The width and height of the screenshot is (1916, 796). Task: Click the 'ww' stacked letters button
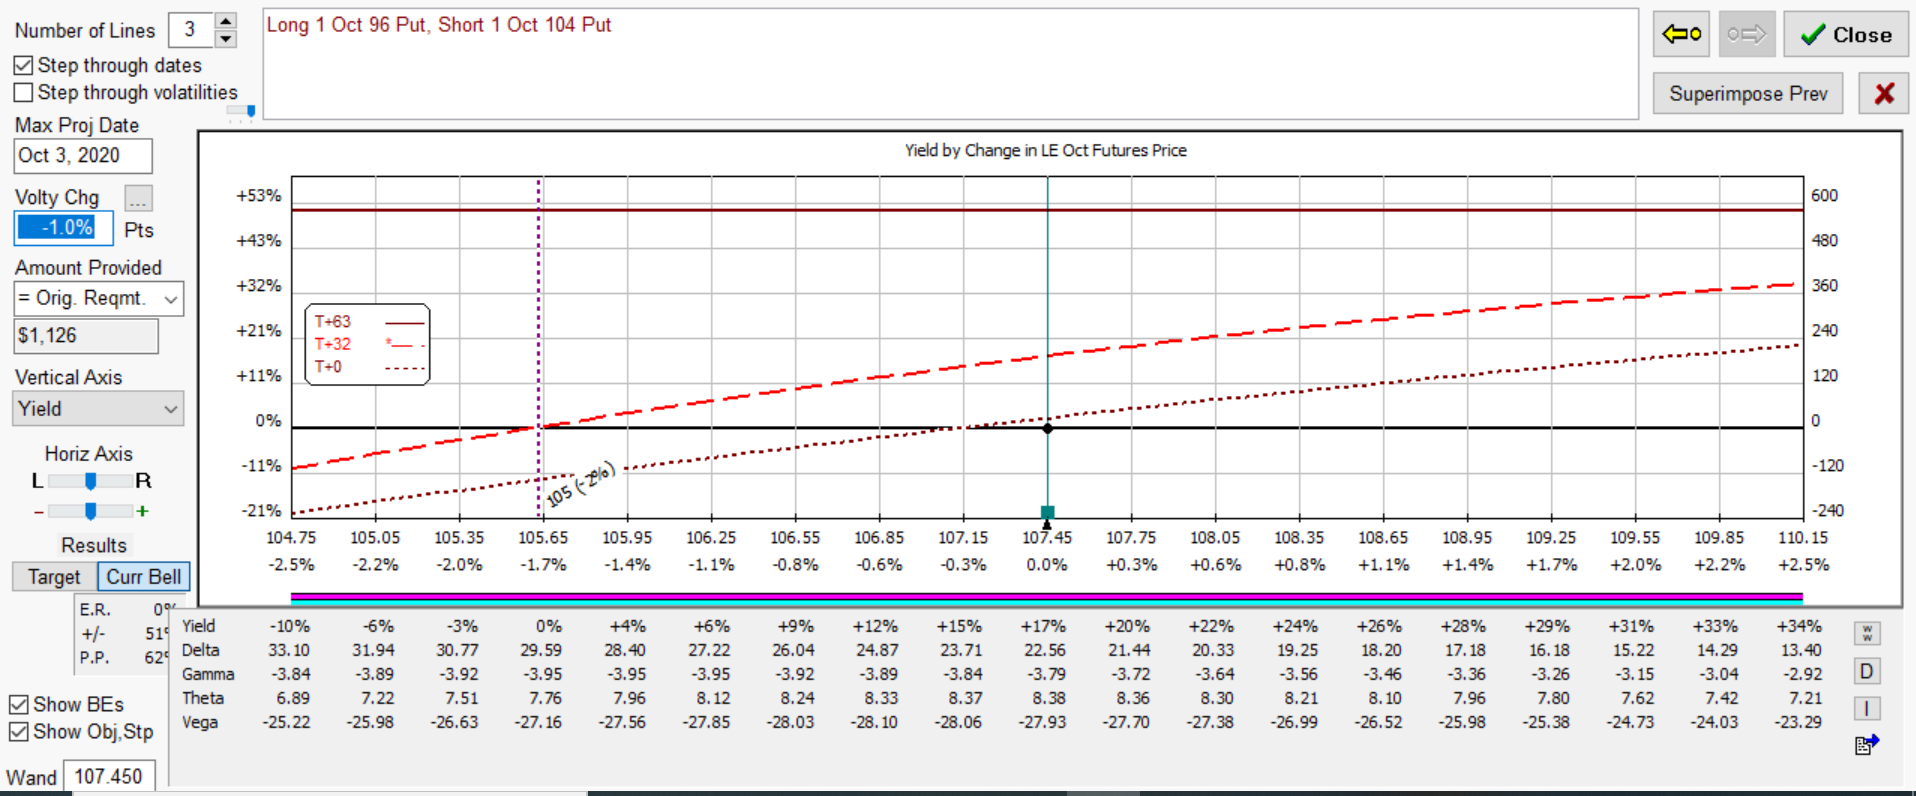coord(1867,634)
